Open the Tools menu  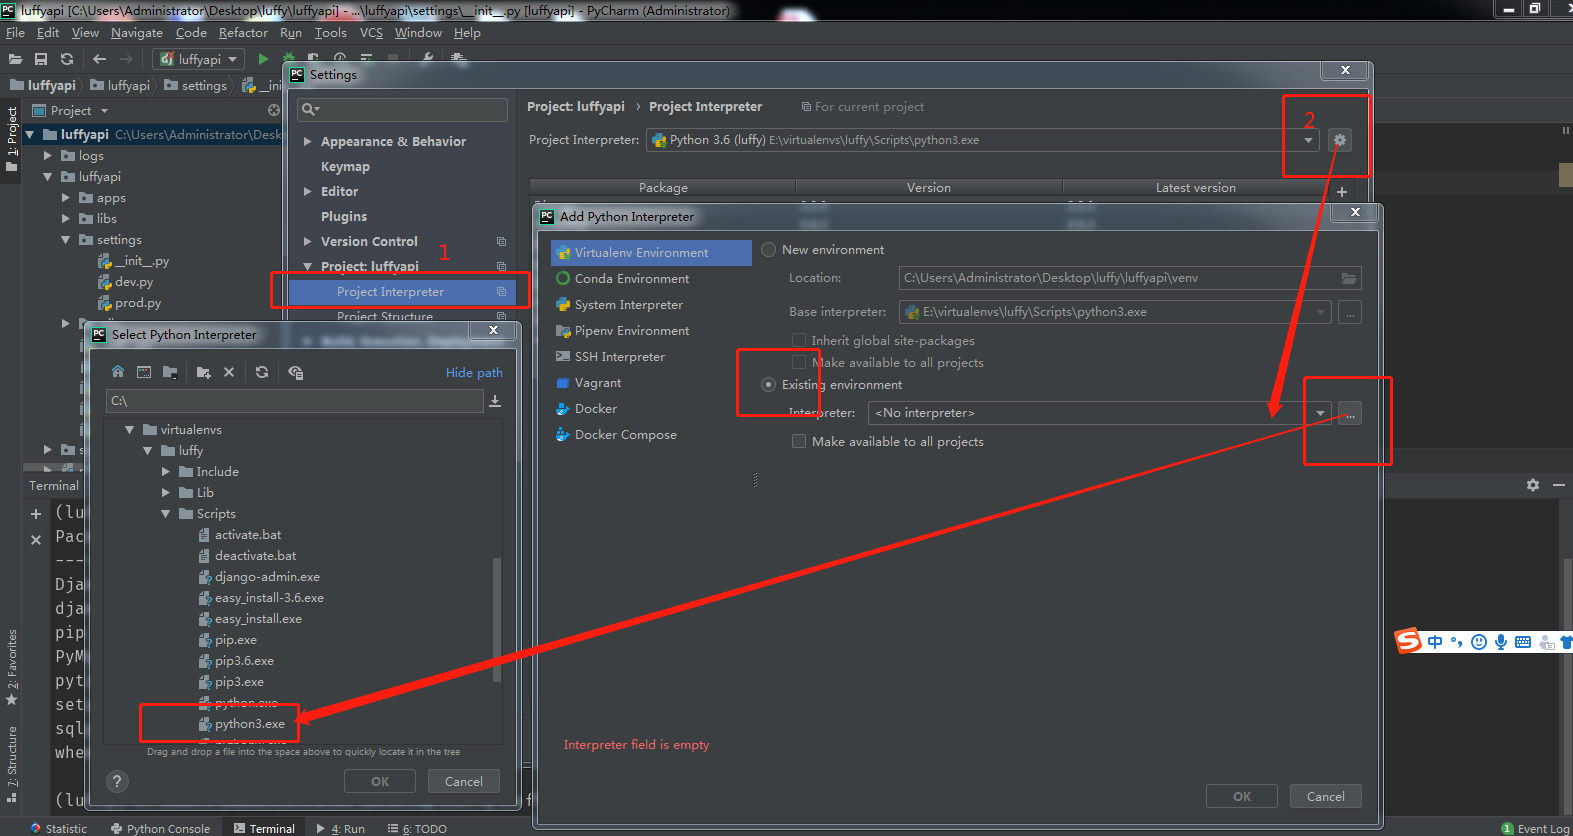coord(330,33)
